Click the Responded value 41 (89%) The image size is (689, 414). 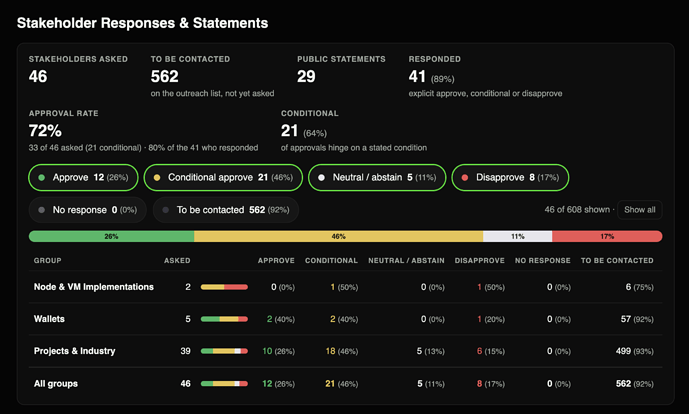[x=431, y=77]
